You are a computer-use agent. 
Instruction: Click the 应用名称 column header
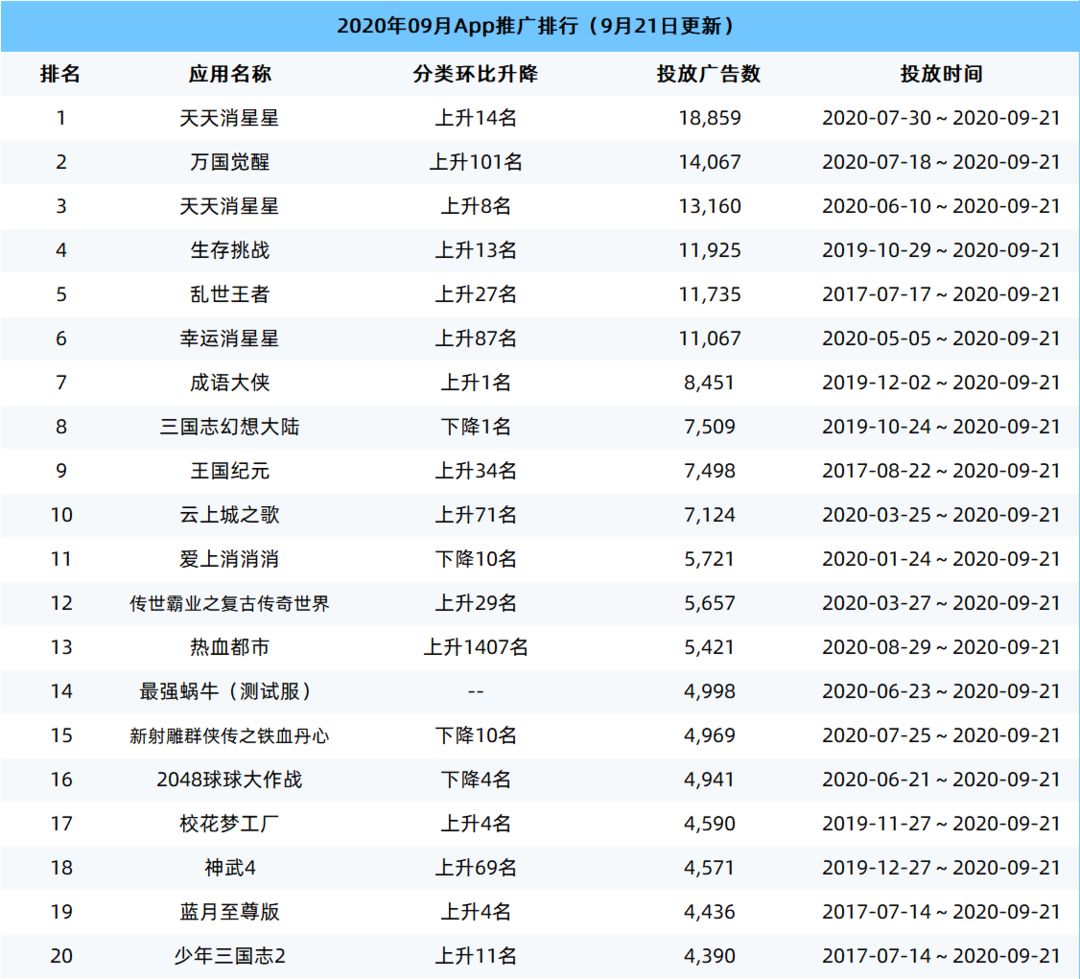pyautogui.click(x=229, y=74)
